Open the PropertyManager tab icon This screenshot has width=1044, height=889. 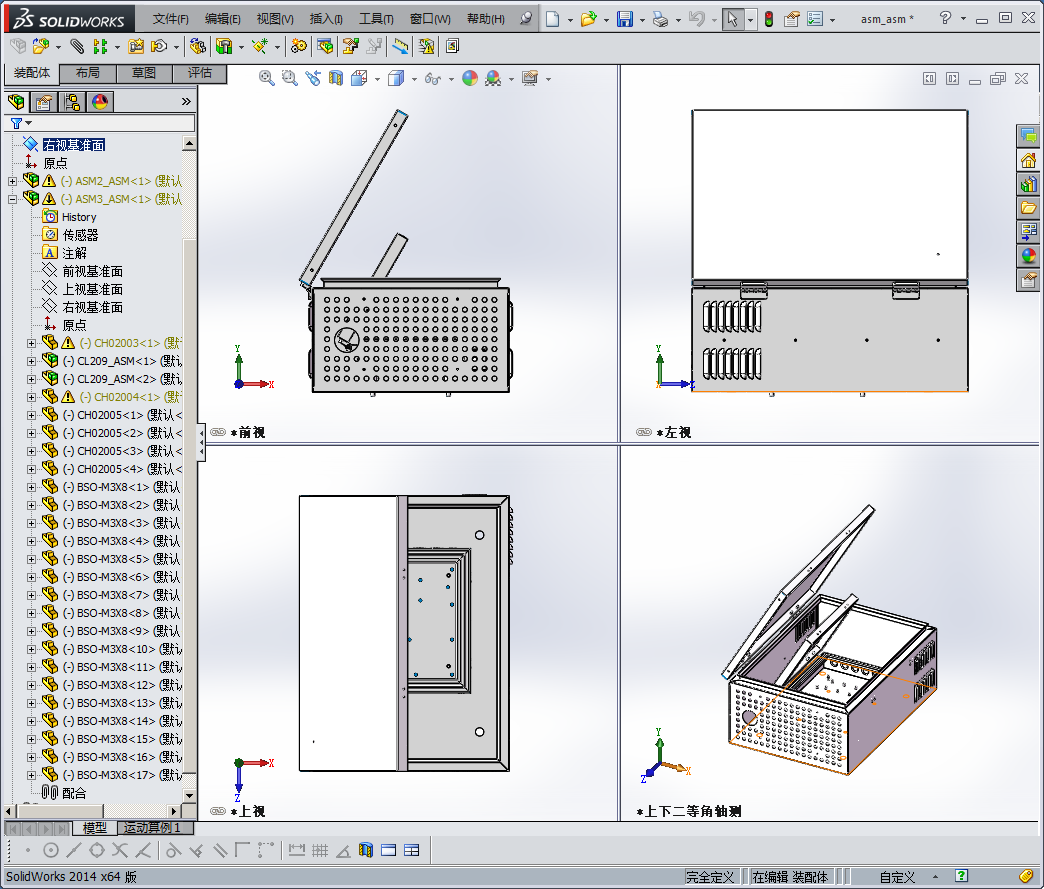click(x=44, y=102)
